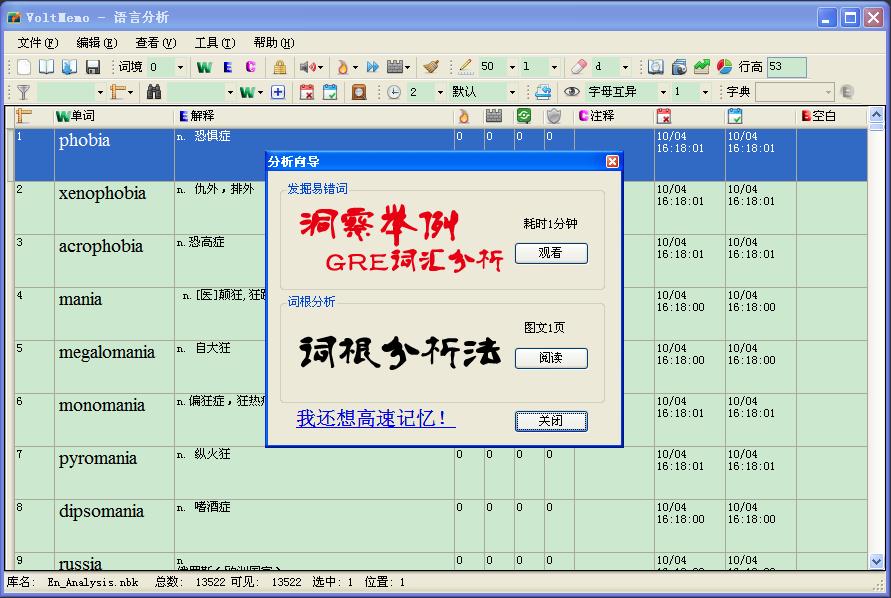The width and height of the screenshot is (891, 598).
Task: Toggle the eye visibility icon
Action: (x=572, y=92)
